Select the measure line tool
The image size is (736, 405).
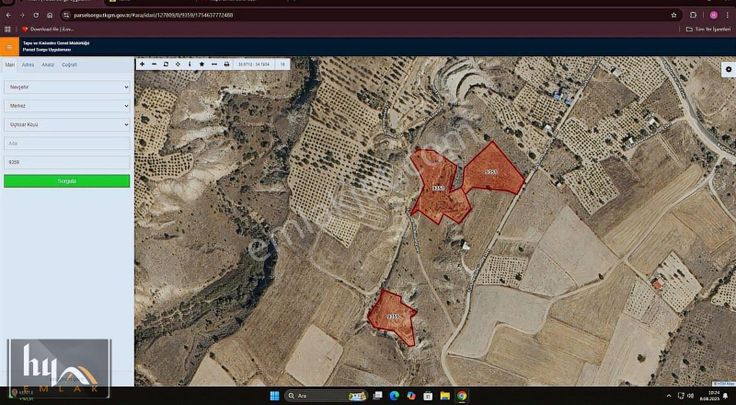215,64
